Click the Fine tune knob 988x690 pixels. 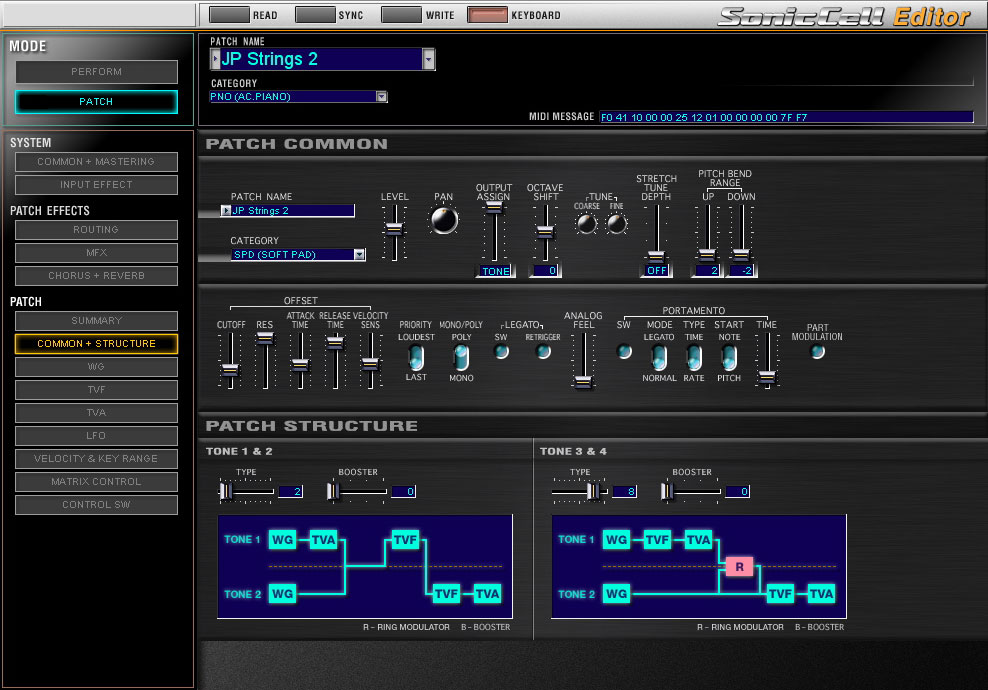pyautogui.click(x=616, y=224)
